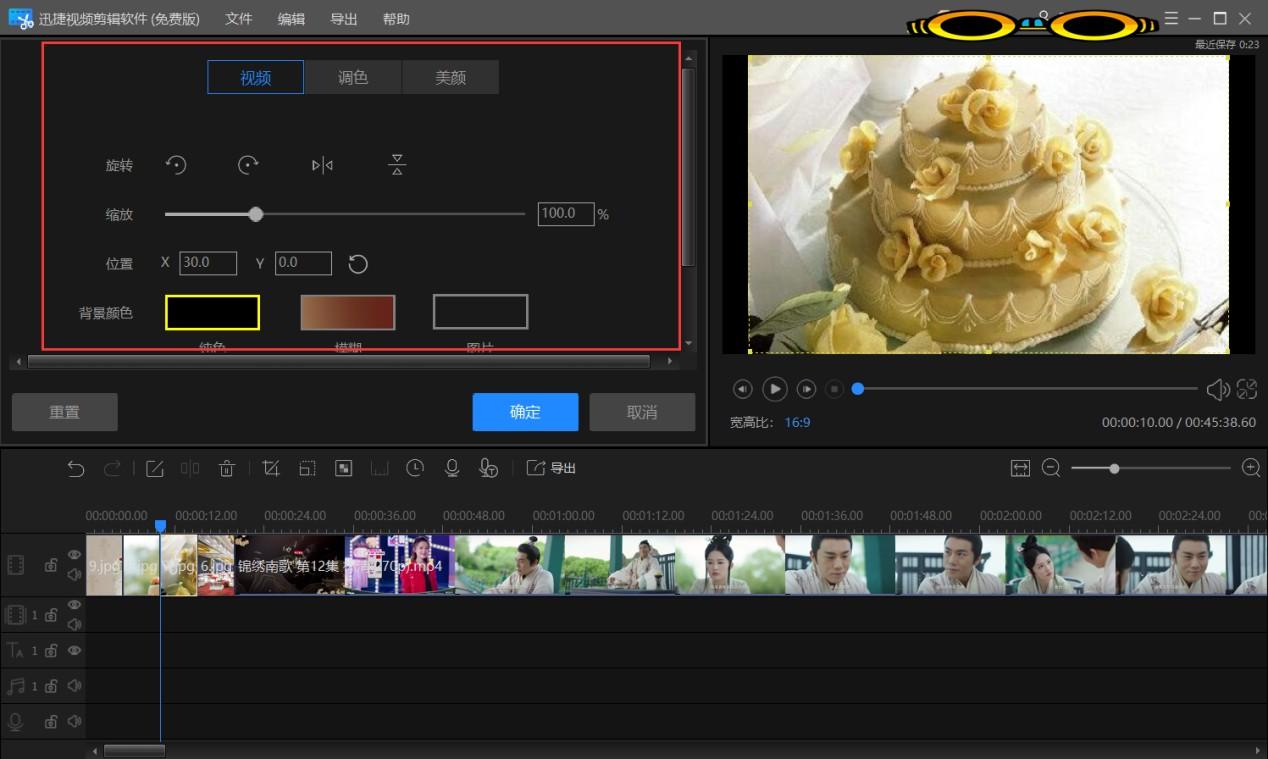Mute the music track 1
This screenshot has width=1268, height=759.
coord(74,686)
